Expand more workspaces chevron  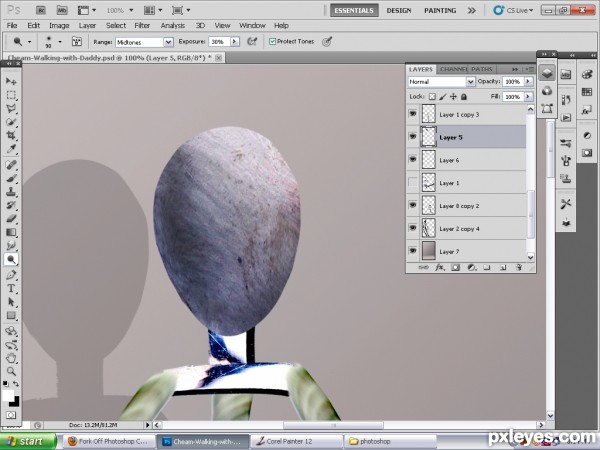pyautogui.click(x=472, y=10)
